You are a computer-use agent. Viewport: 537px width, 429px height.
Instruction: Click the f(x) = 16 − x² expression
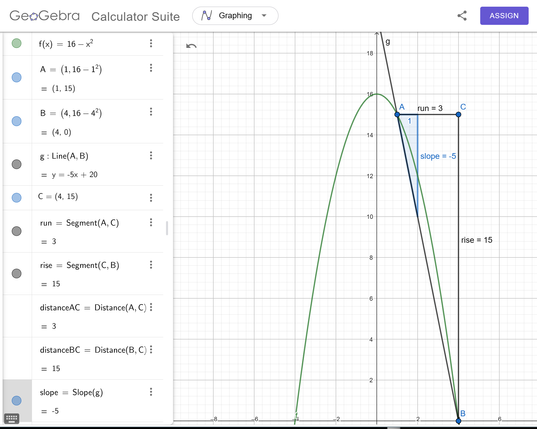click(x=66, y=44)
